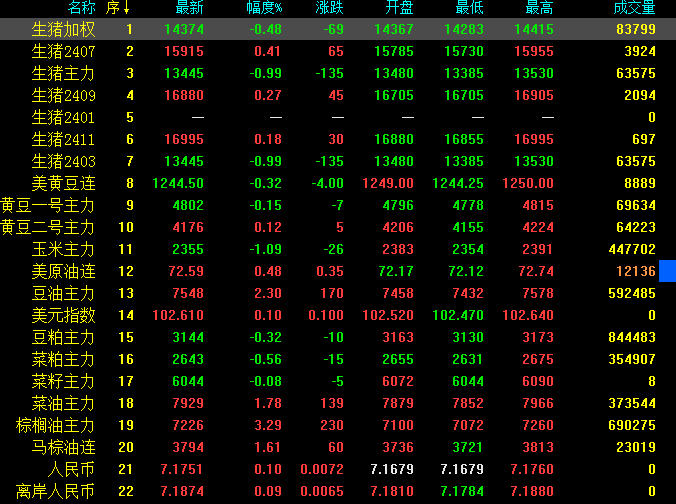
Task: Select the 离岸人民币 row name
Action: tap(56, 491)
